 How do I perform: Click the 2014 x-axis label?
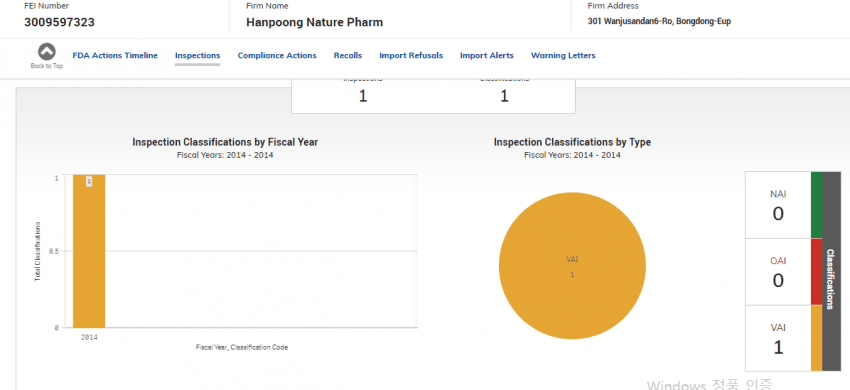tap(89, 337)
